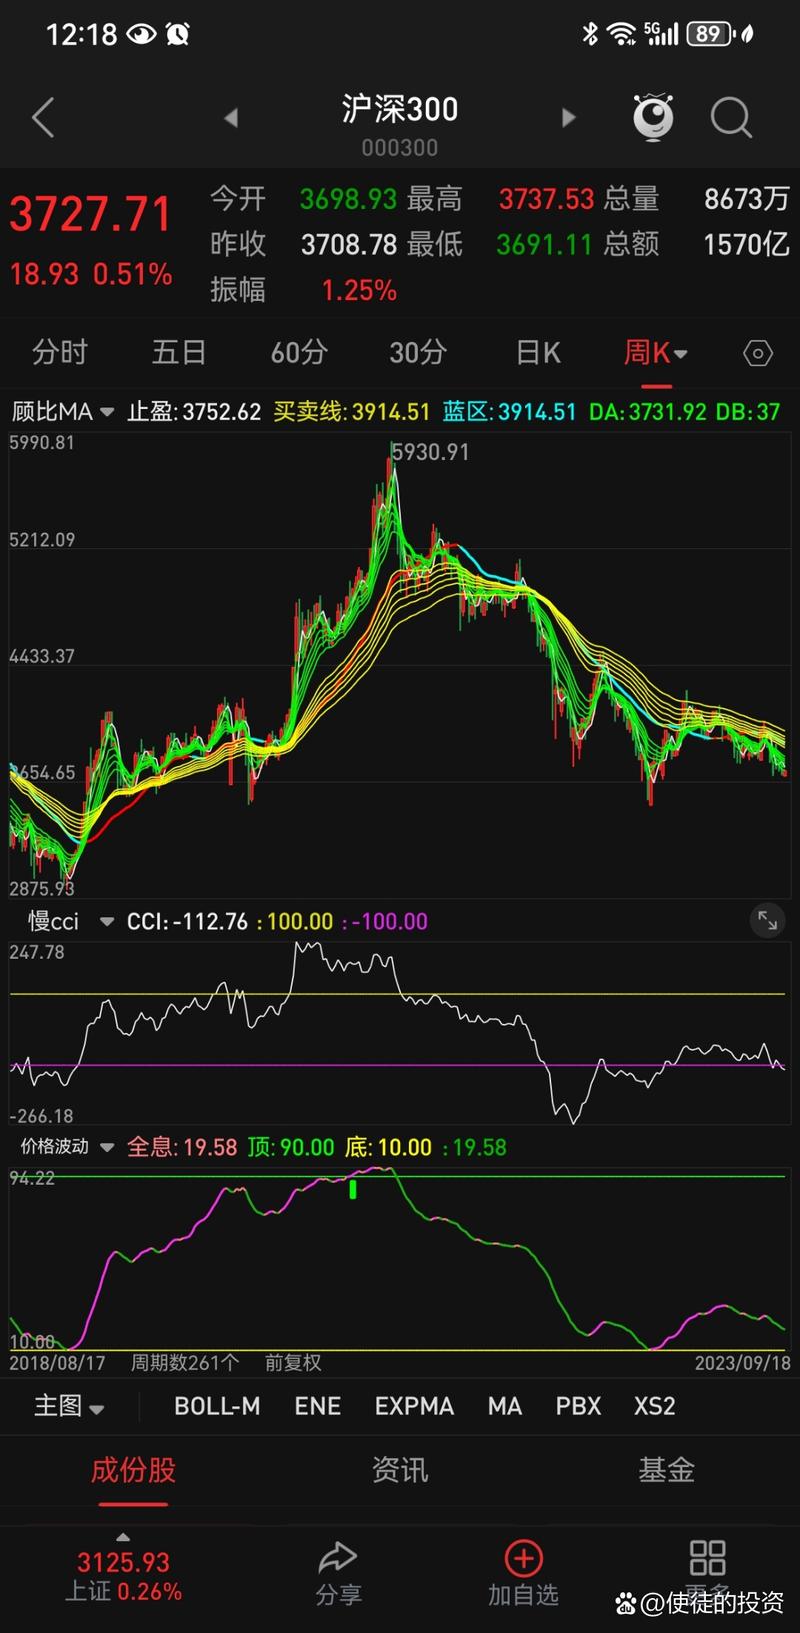Switch to the 60分 tab
The height and width of the screenshot is (1633, 800).
[x=299, y=352]
